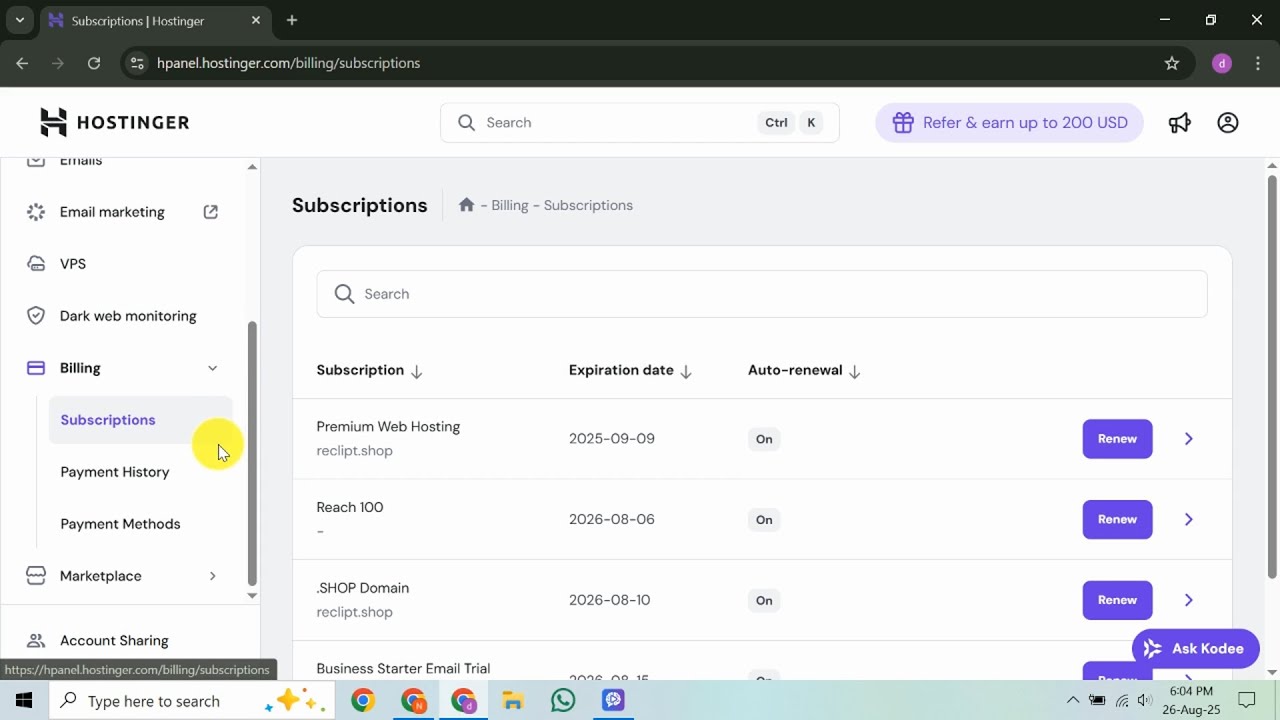The image size is (1280, 720).
Task: Open the new tab plus button
Action: (x=292, y=20)
